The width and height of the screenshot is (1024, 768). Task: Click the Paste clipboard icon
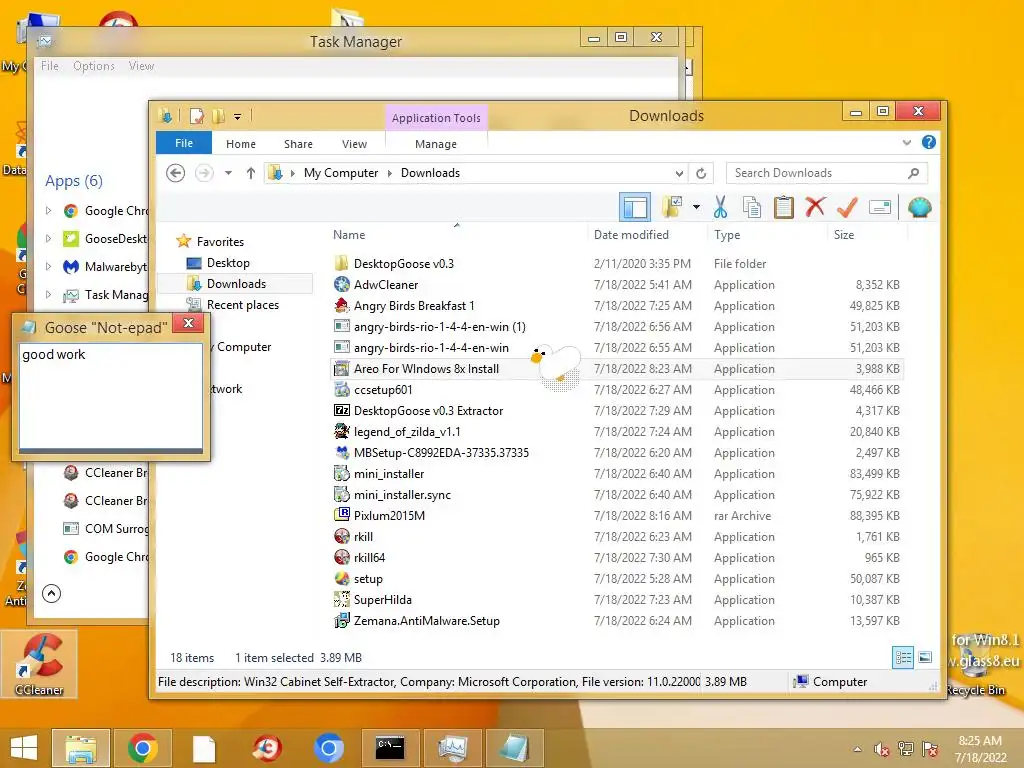pyautogui.click(x=784, y=207)
